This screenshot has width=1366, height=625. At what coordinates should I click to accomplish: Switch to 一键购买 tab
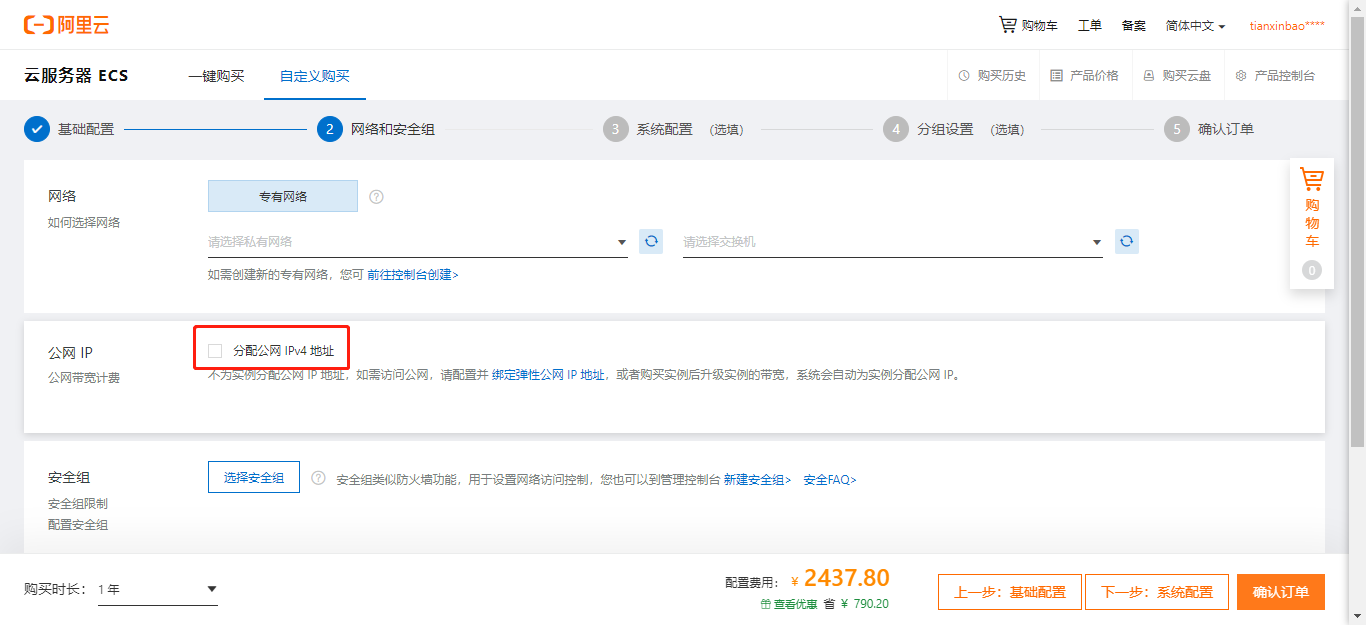216,75
